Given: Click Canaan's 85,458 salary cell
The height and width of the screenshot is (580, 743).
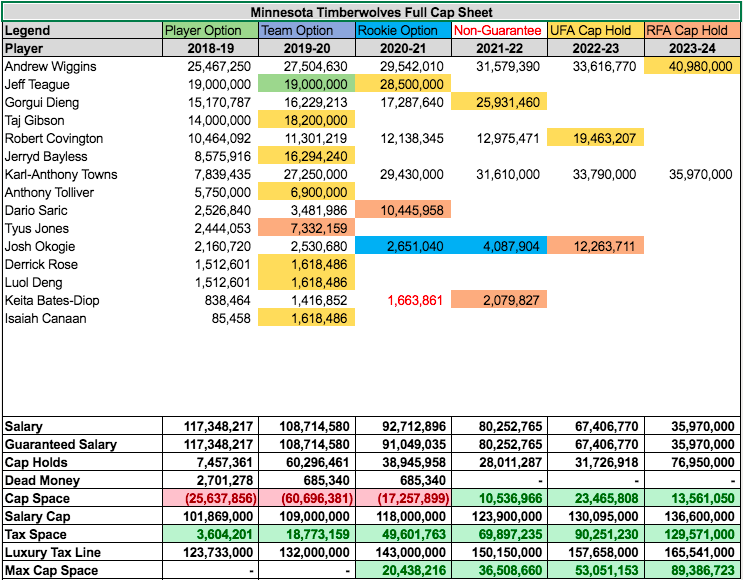Looking at the screenshot, I should pos(210,318).
